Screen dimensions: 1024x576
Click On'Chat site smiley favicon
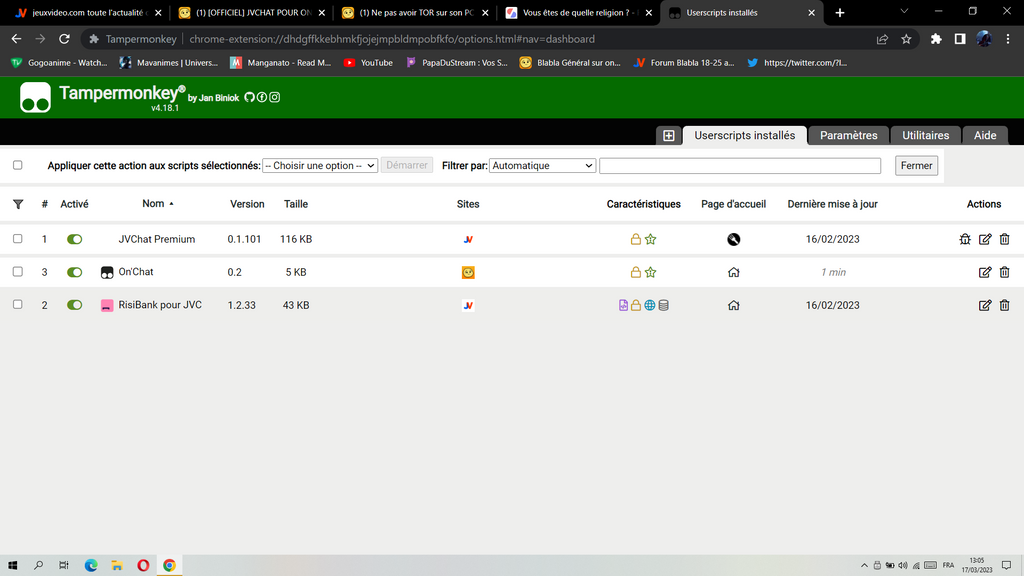point(468,272)
